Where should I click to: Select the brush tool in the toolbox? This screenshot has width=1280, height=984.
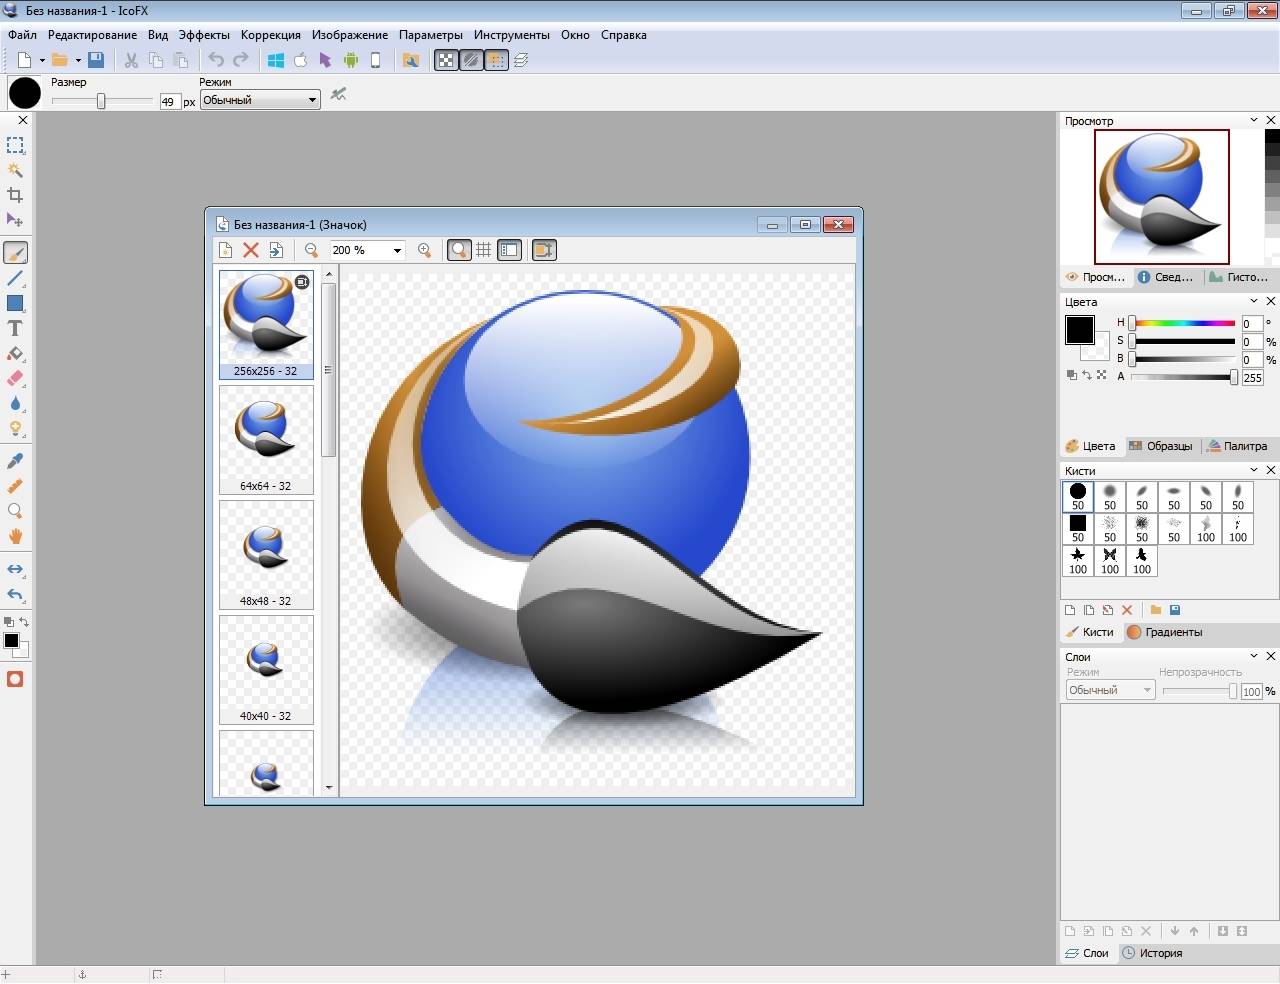pyautogui.click(x=15, y=253)
